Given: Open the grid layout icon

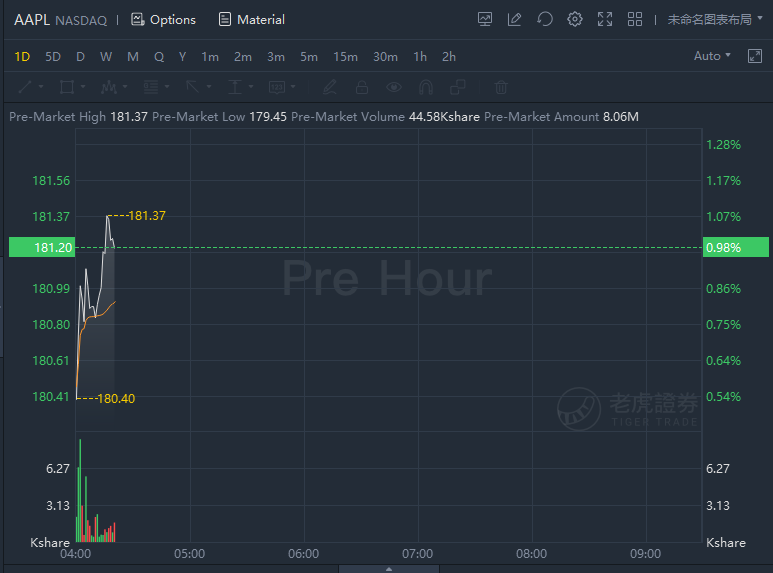Looking at the screenshot, I should point(634,20).
